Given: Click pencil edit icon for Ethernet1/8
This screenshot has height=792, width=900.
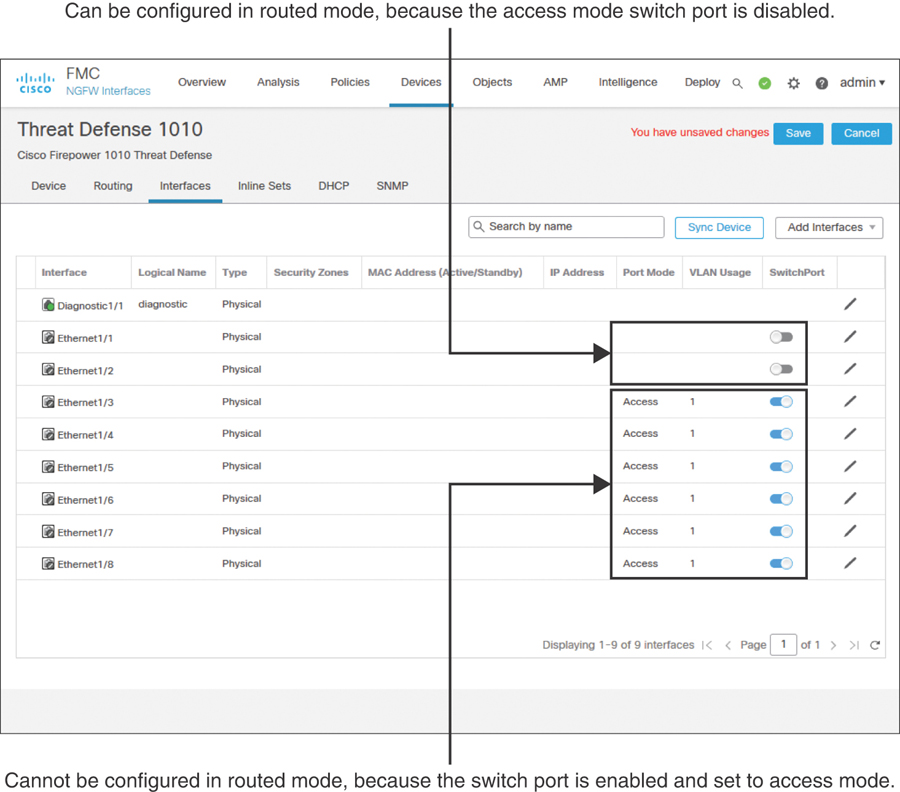Looking at the screenshot, I should 850,563.
